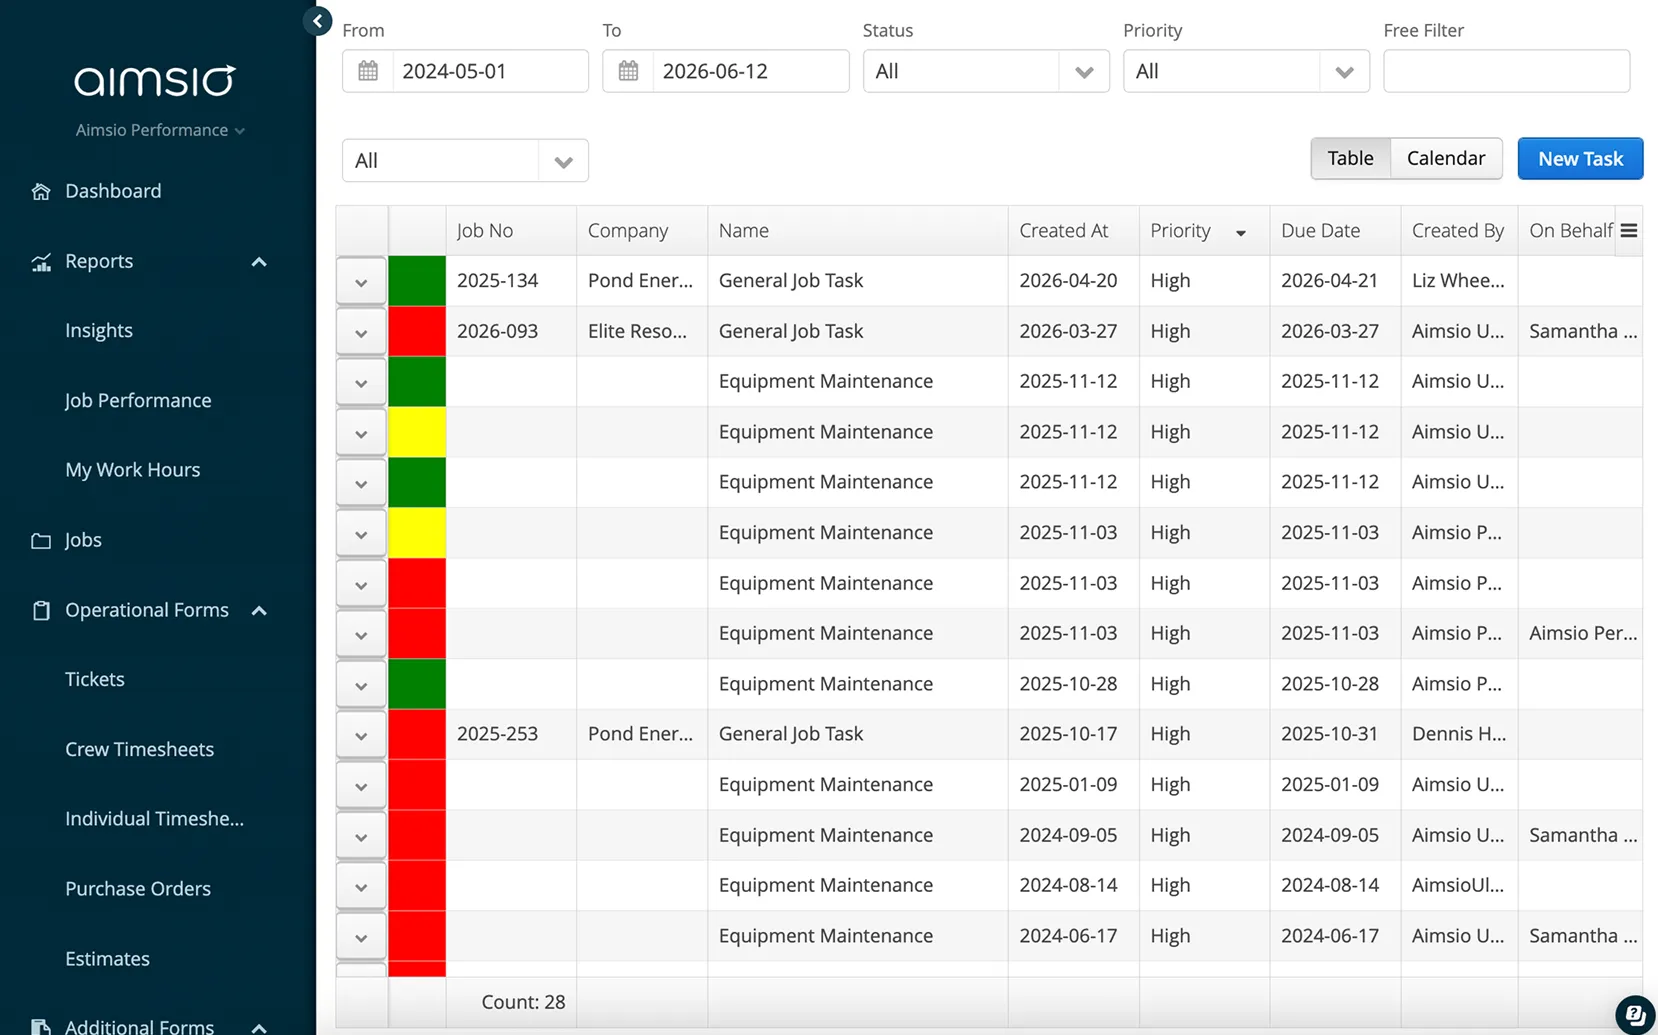Click On Behalf cell Aimsio Per...

pos(1583,633)
